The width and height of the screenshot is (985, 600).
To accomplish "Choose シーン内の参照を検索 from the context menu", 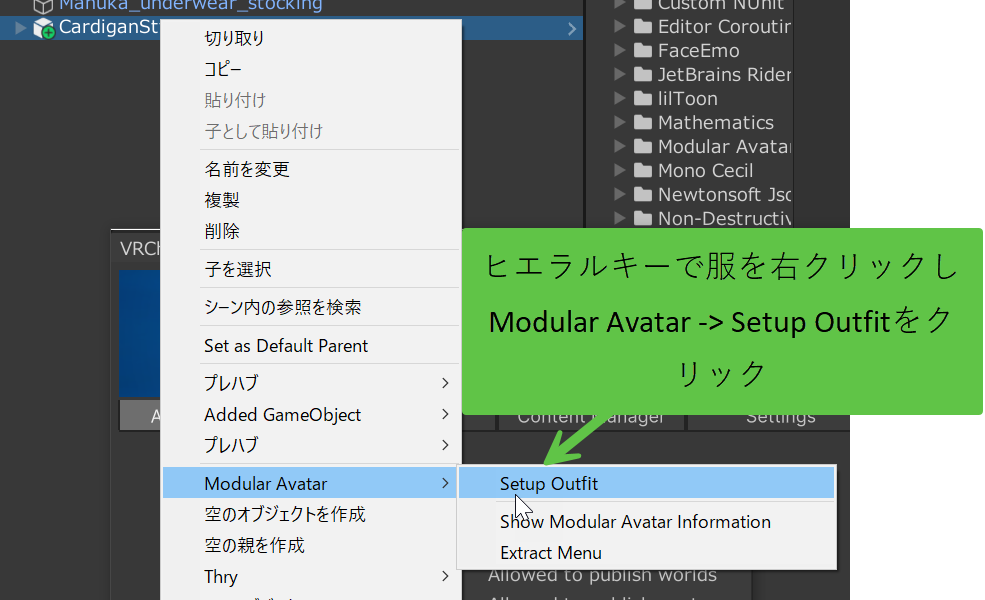I will (312, 307).
